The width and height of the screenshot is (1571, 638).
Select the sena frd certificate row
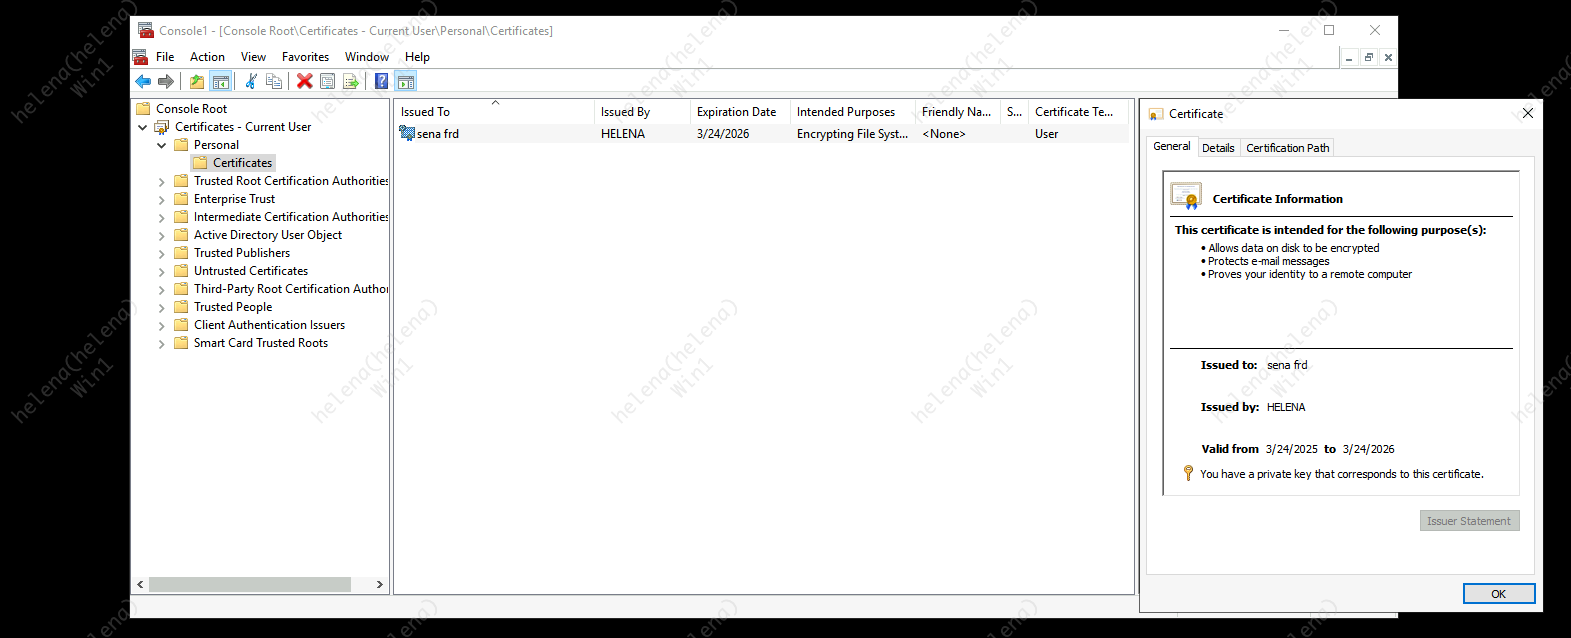pos(438,134)
